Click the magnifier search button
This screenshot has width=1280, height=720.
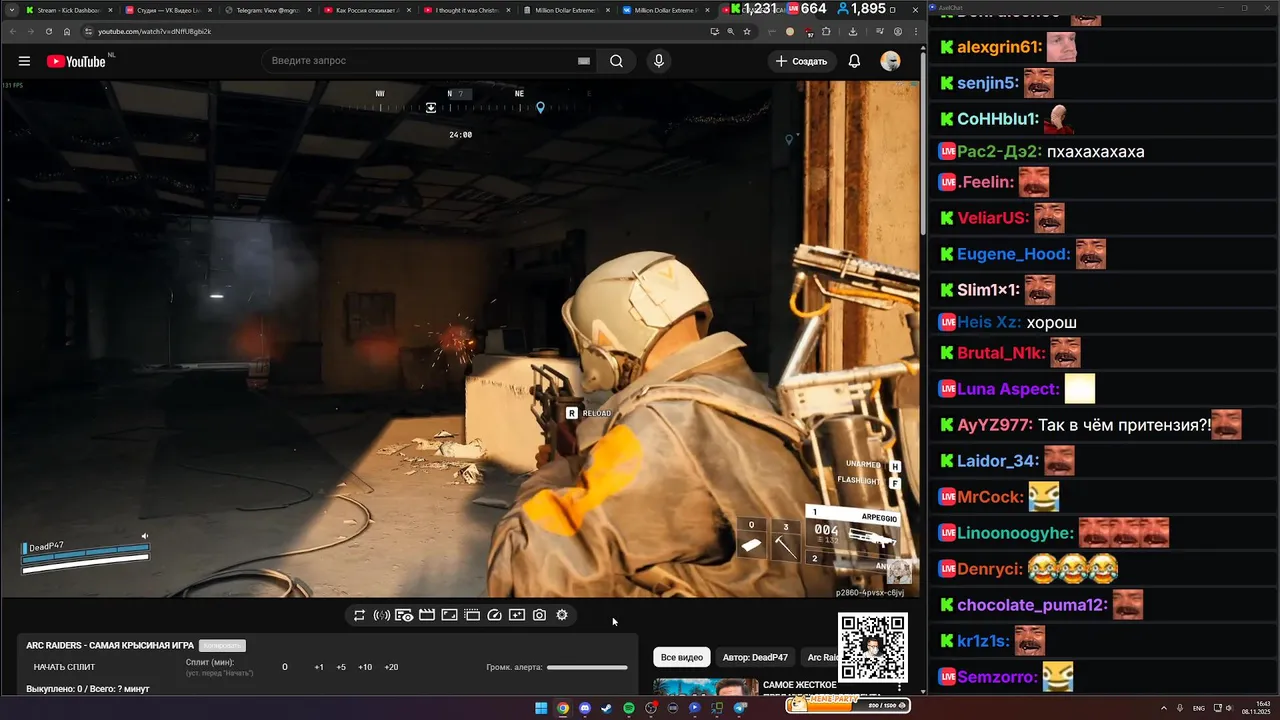(617, 61)
